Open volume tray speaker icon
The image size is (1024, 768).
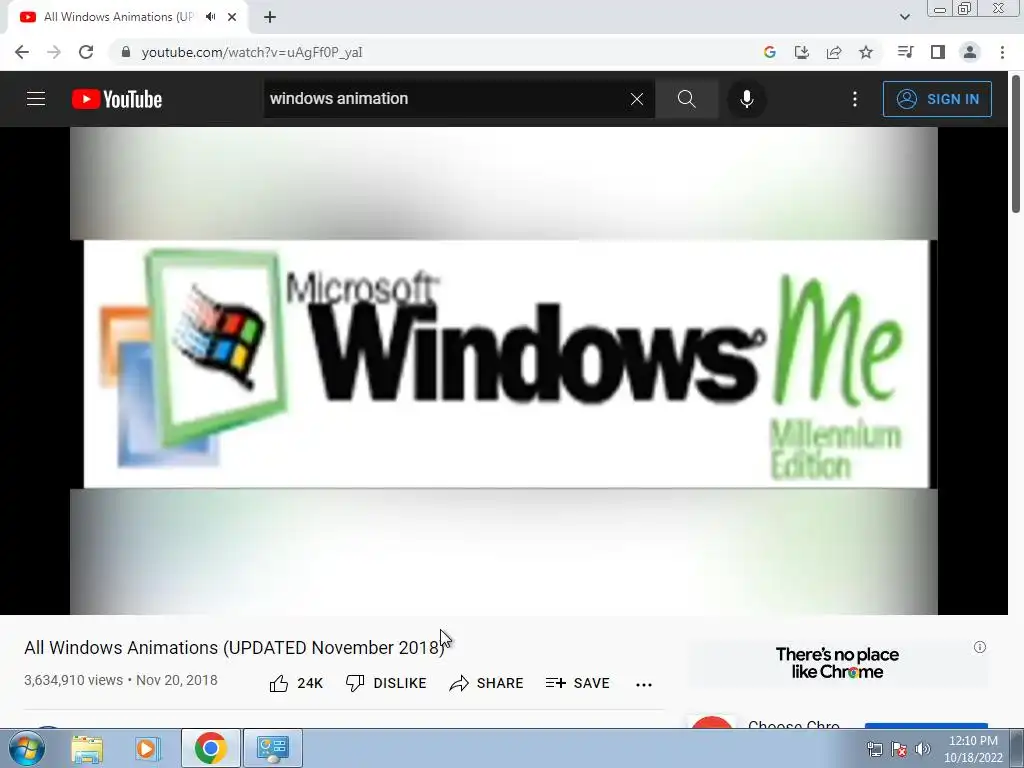coord(923,749)
